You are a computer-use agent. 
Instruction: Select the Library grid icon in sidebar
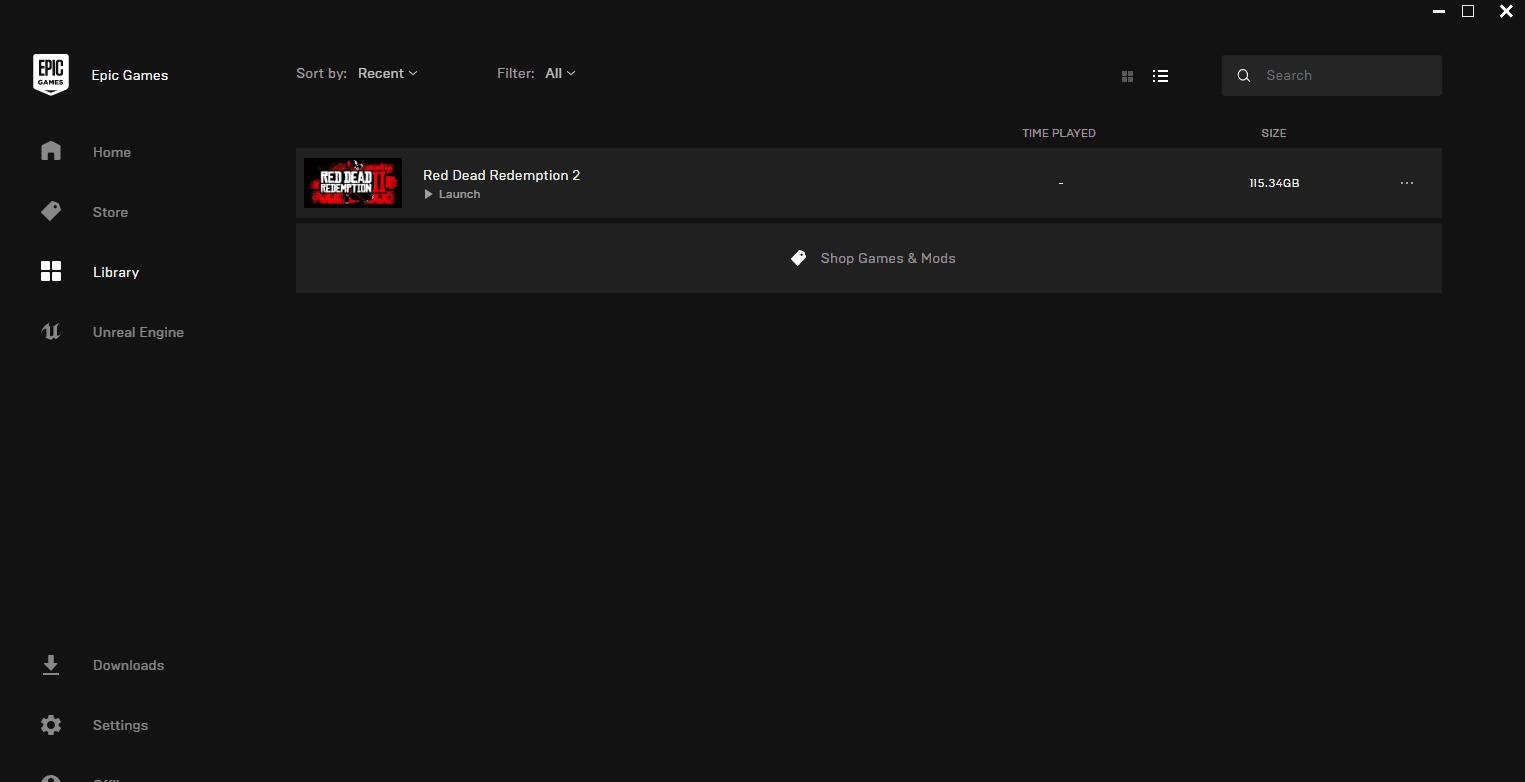click(51, 271)
